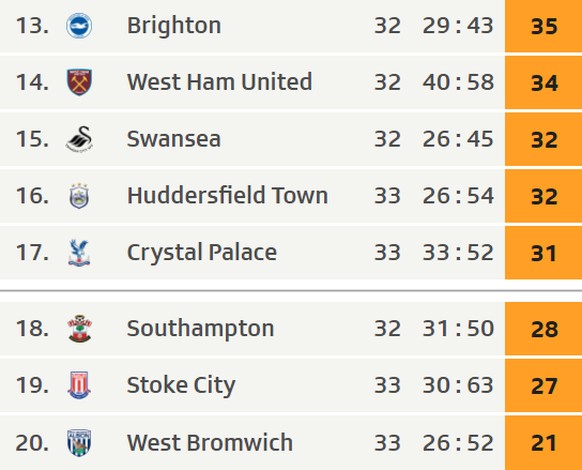582x470 pixels.
Task: Open the West Ham United team link
Action: click(219, 82)
